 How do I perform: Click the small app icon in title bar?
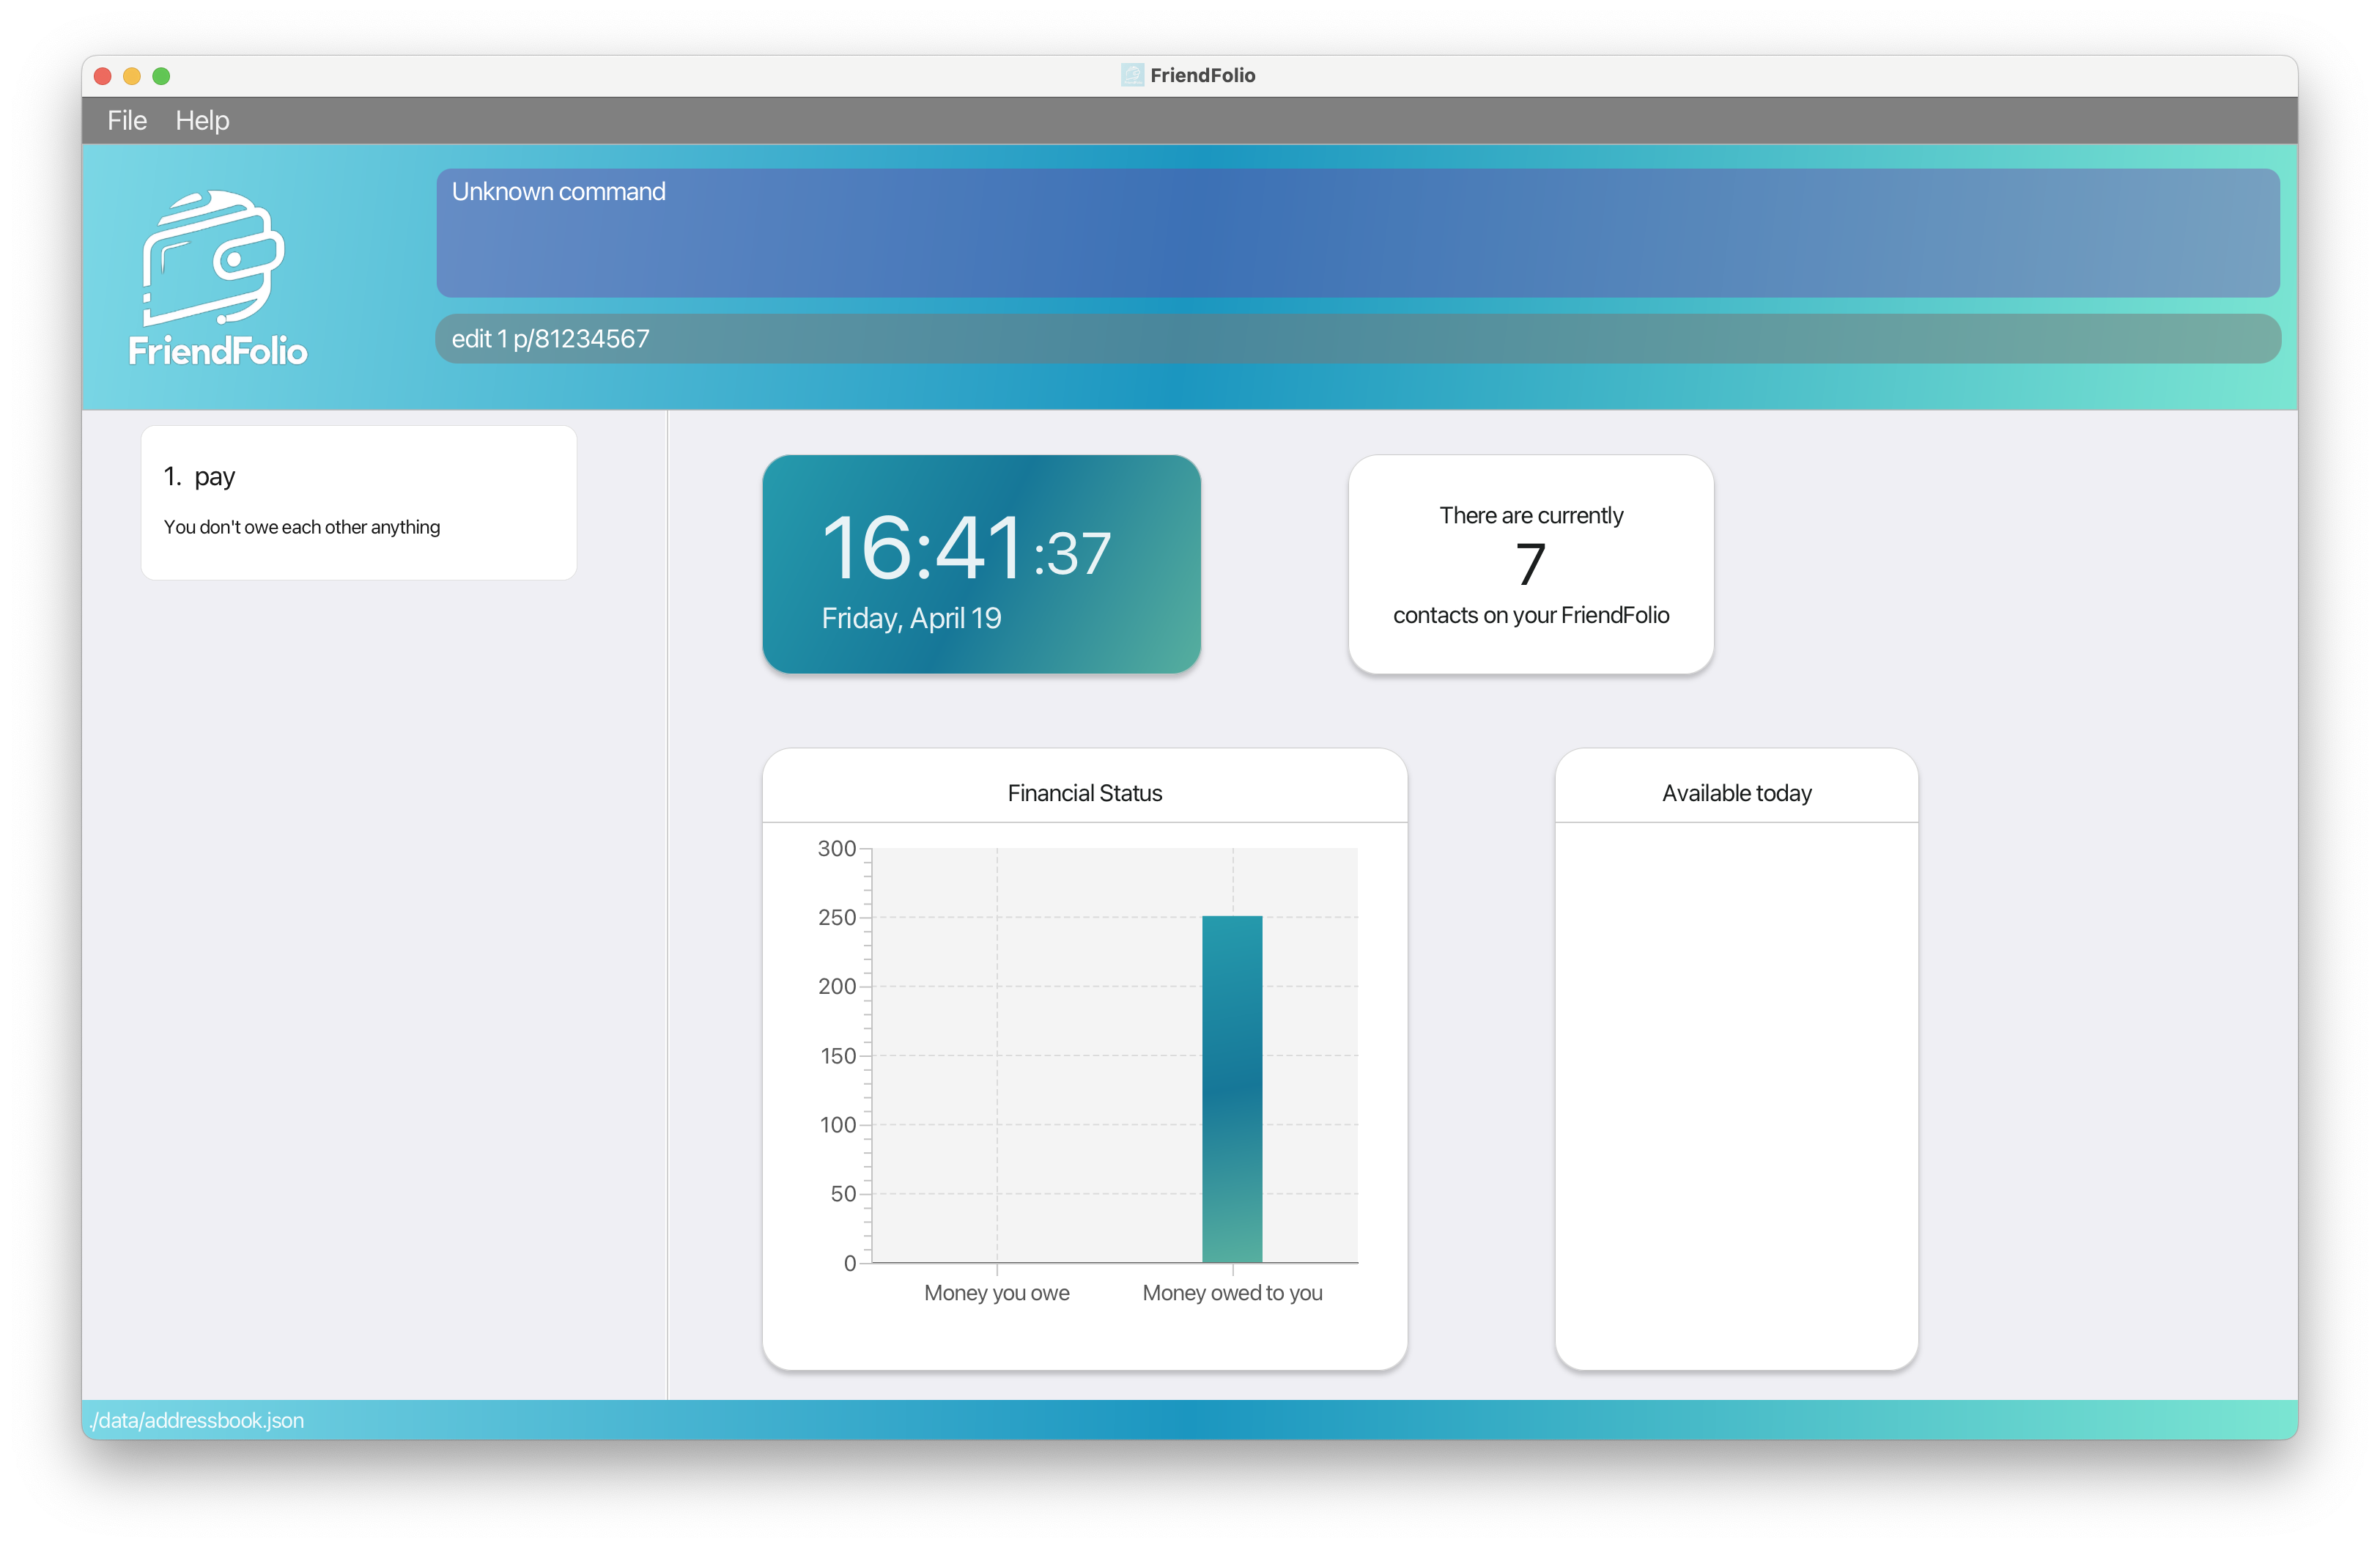(x=1131, y=75)
